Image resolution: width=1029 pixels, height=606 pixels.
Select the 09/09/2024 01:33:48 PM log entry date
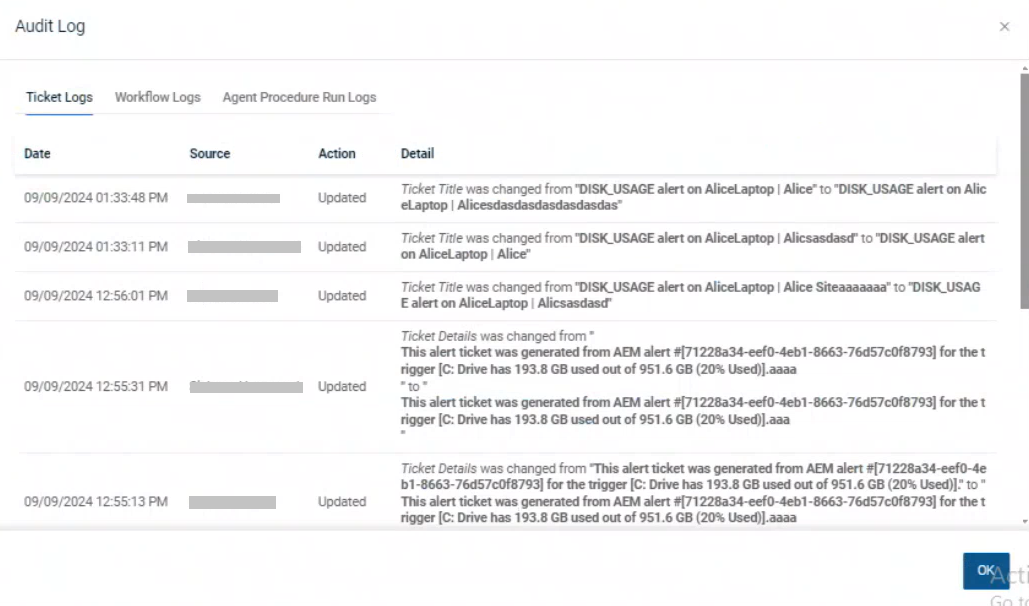[96, 198]
